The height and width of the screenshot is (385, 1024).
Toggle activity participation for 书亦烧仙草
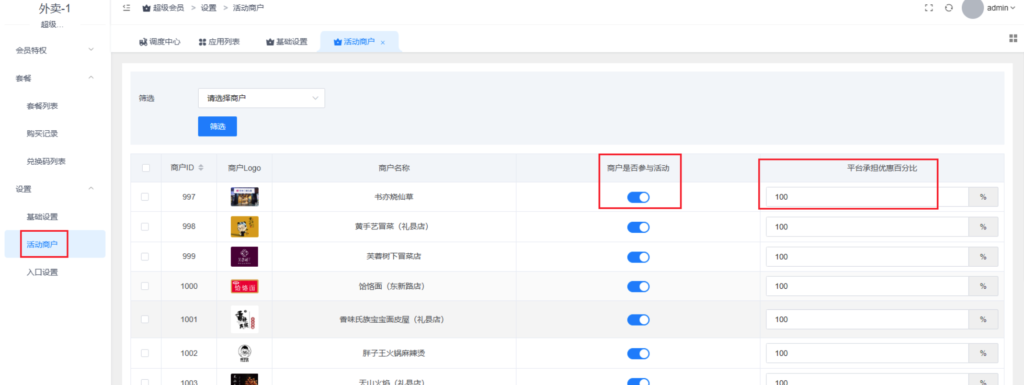638,197
